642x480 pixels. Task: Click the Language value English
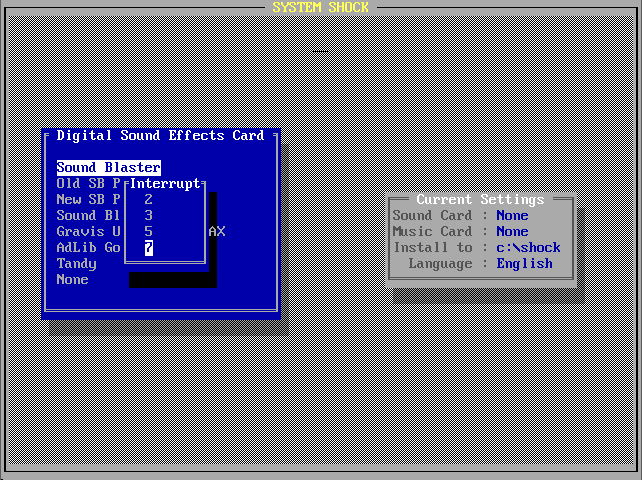pos(524,264)
